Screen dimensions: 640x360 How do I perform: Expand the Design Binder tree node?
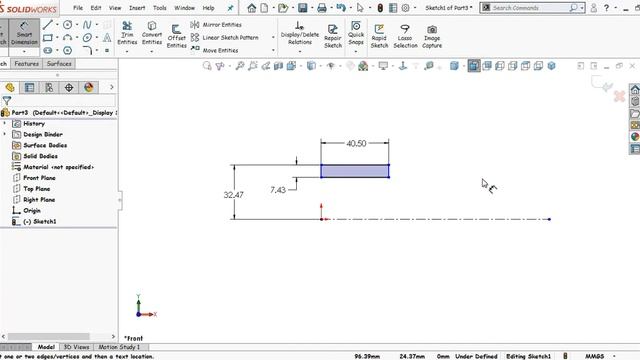tap(5, 134)
